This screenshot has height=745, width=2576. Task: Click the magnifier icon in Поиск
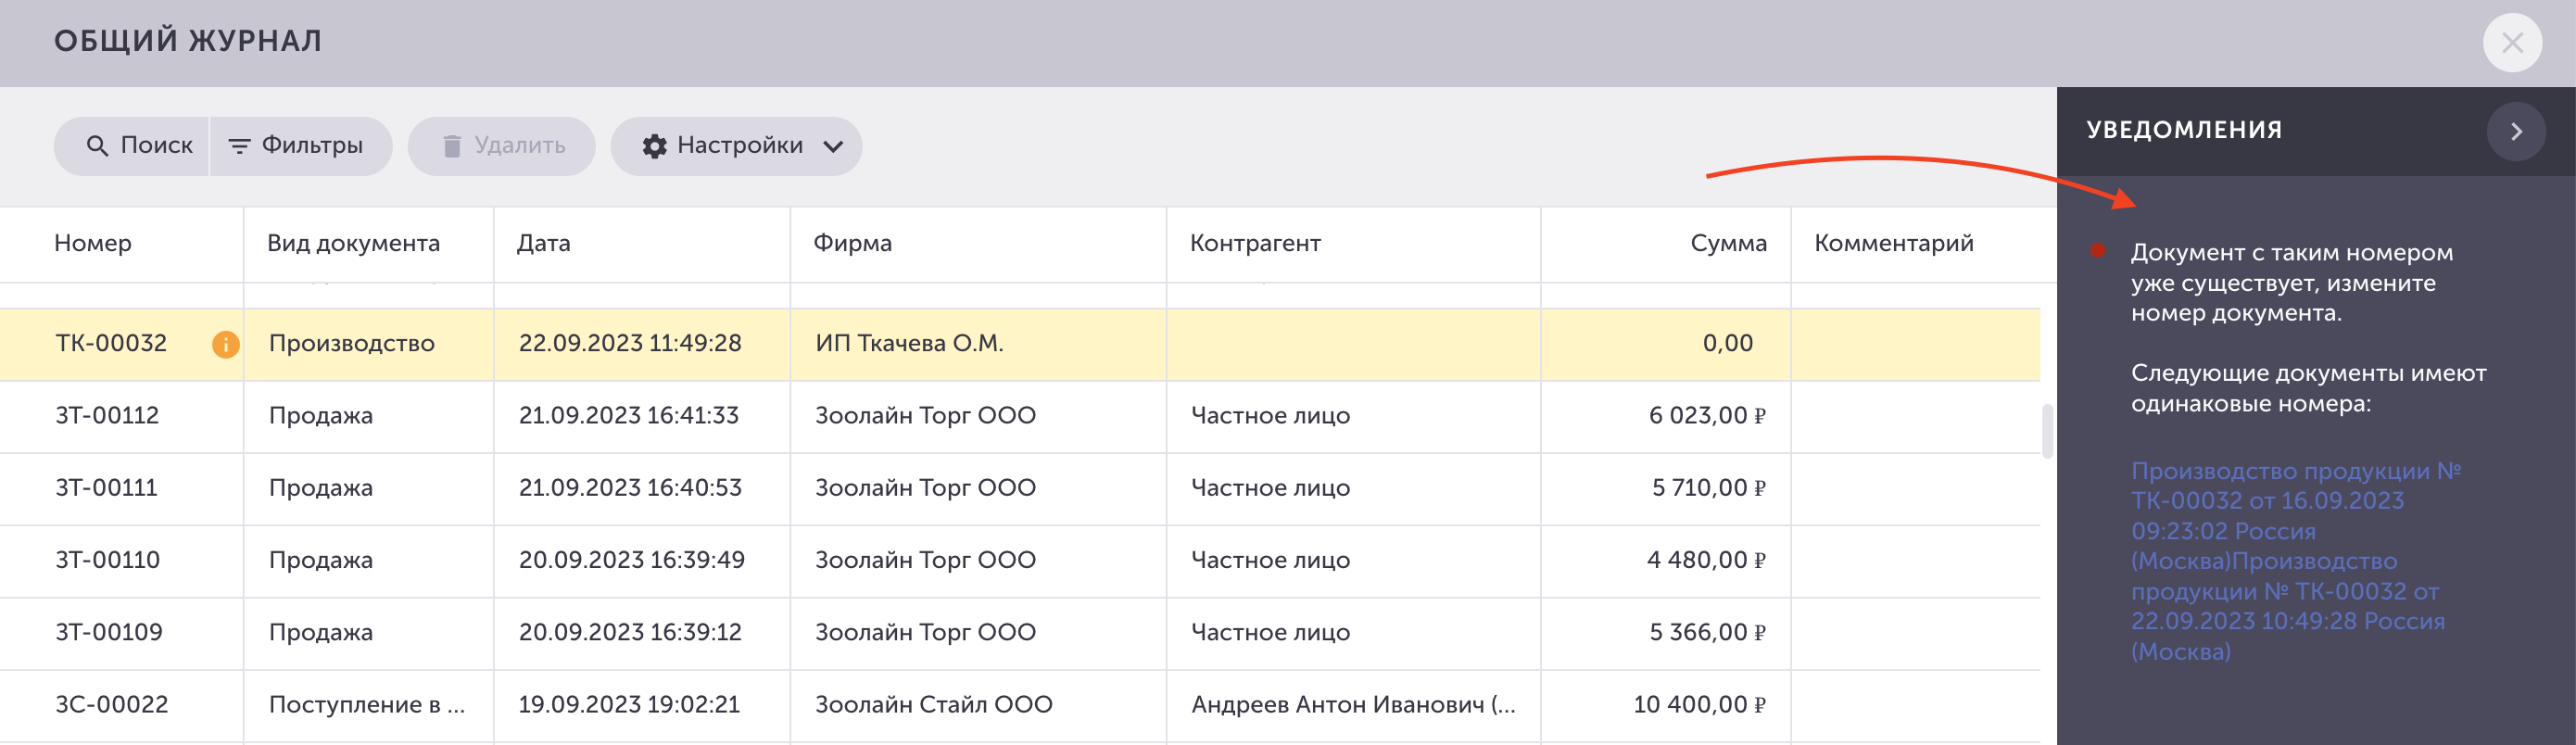(x=97, y=146)
